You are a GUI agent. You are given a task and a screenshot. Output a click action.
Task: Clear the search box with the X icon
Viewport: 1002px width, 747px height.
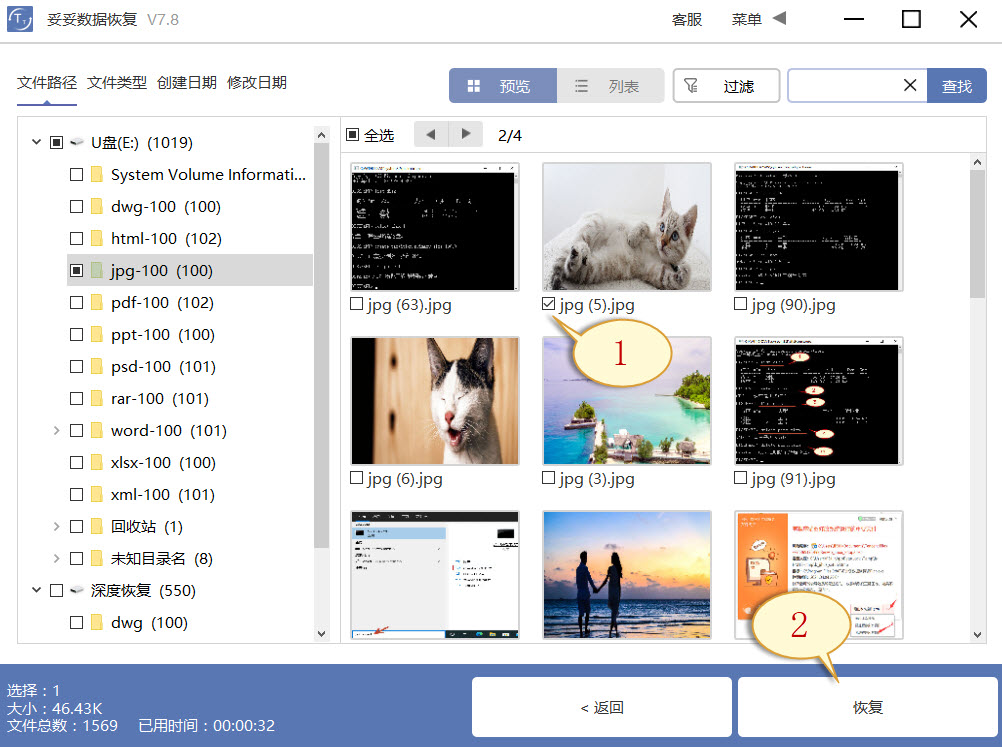click(911, 85)
